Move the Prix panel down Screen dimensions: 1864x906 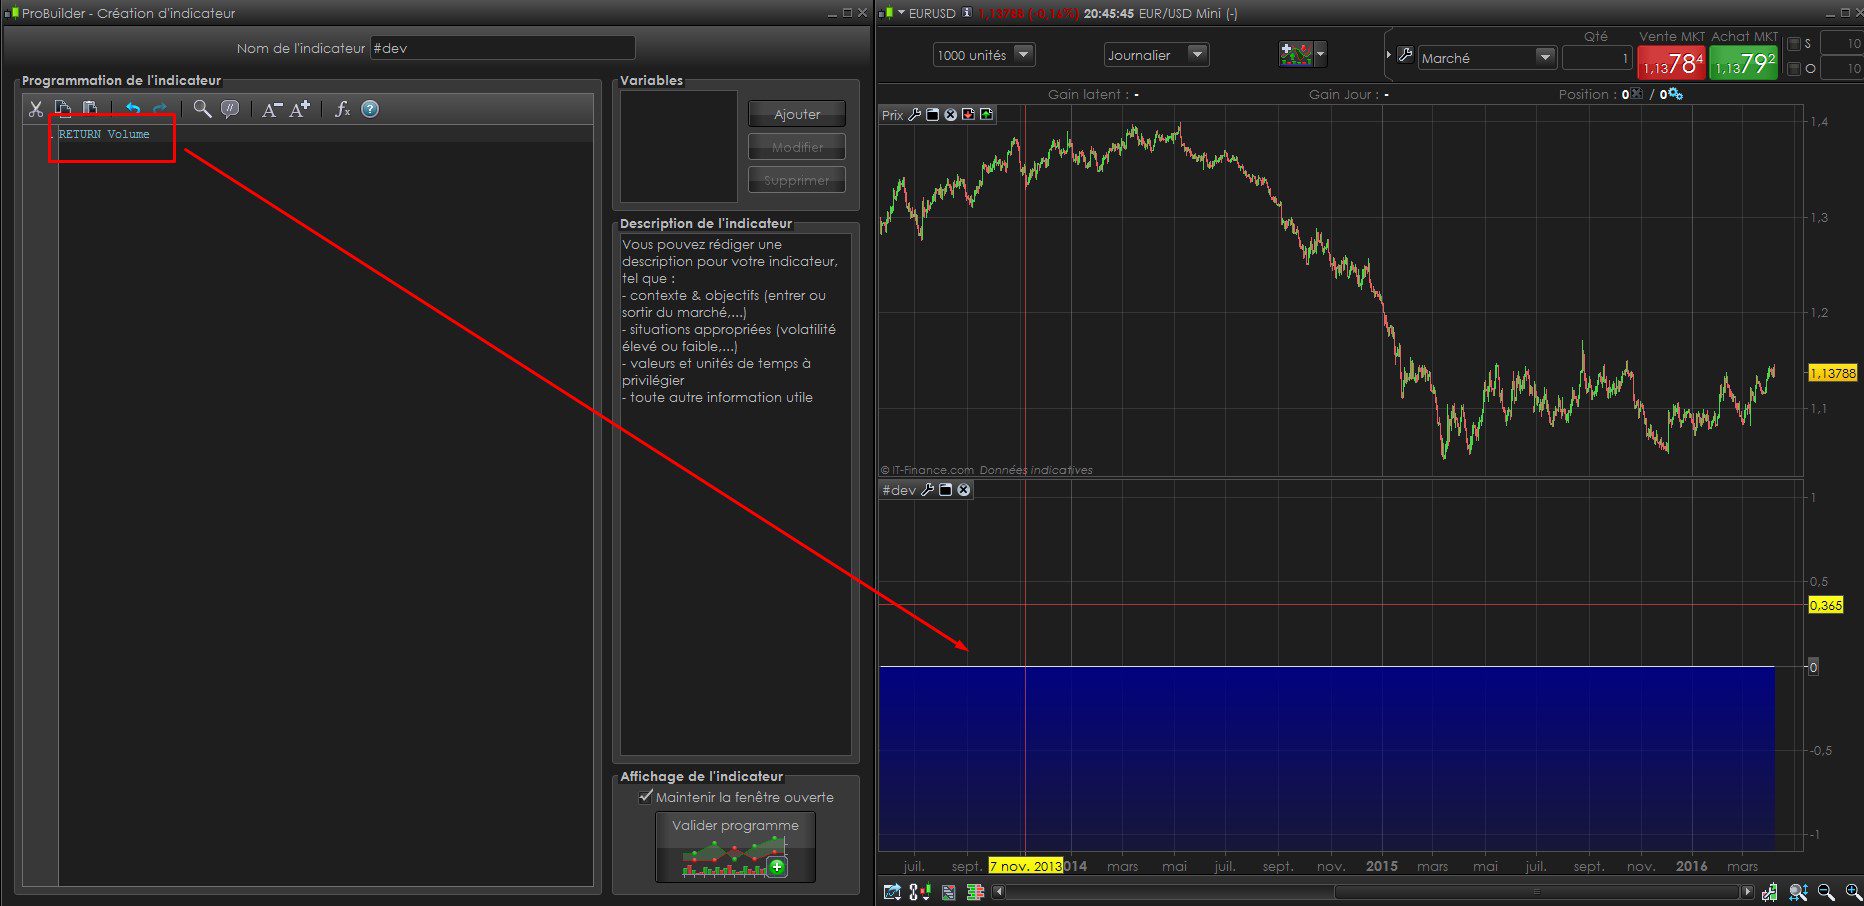(968, 115)
